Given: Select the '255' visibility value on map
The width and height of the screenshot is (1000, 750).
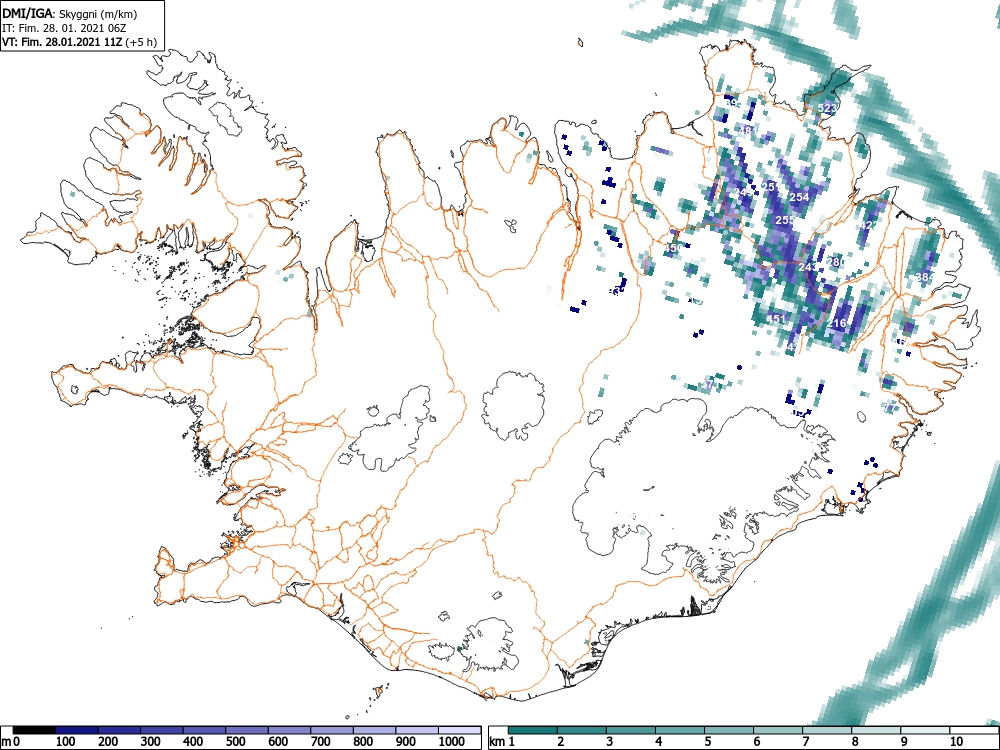Looking at the screenshot, I should click(785, 220).
